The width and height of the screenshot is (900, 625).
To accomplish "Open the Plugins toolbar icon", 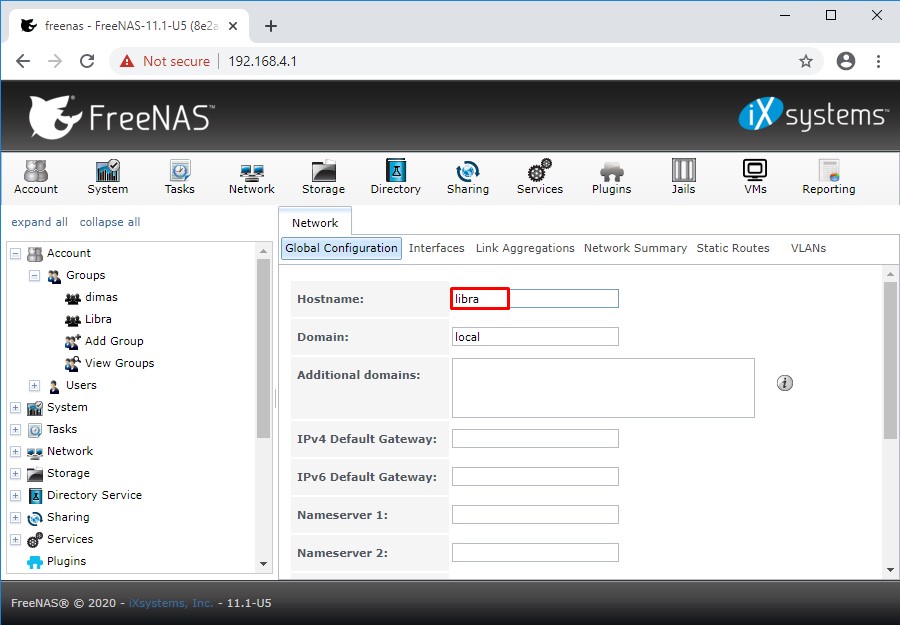I will click(611, 177).
